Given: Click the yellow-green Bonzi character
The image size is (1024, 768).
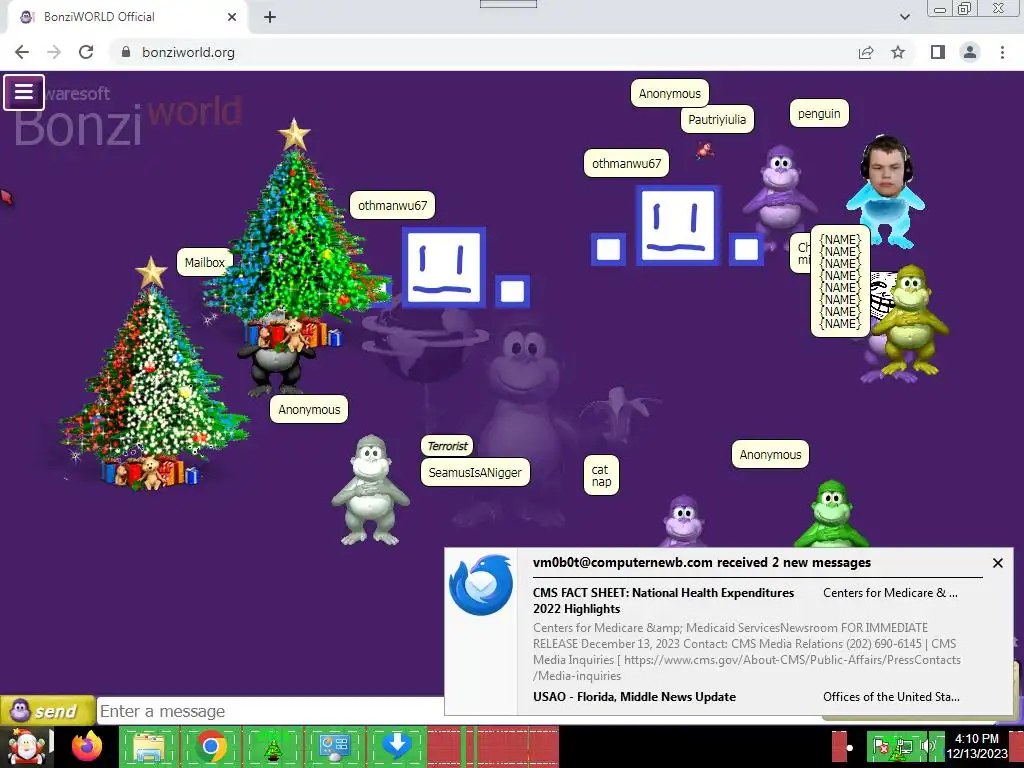Looking at the screenshot, I should 911,321.
